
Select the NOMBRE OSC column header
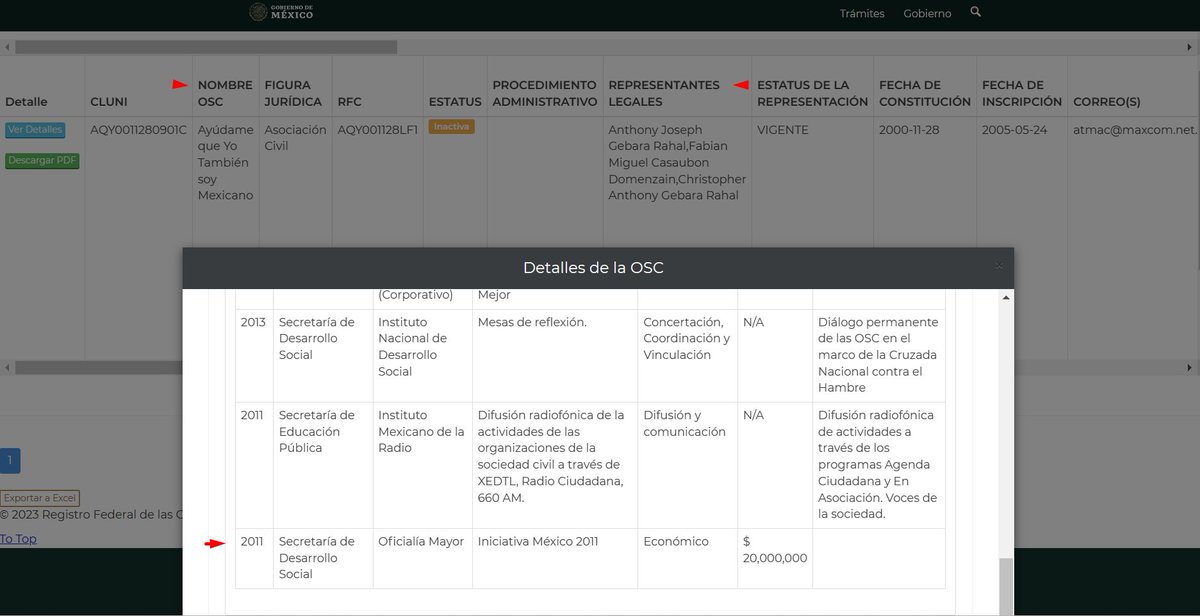coord(225,93)
